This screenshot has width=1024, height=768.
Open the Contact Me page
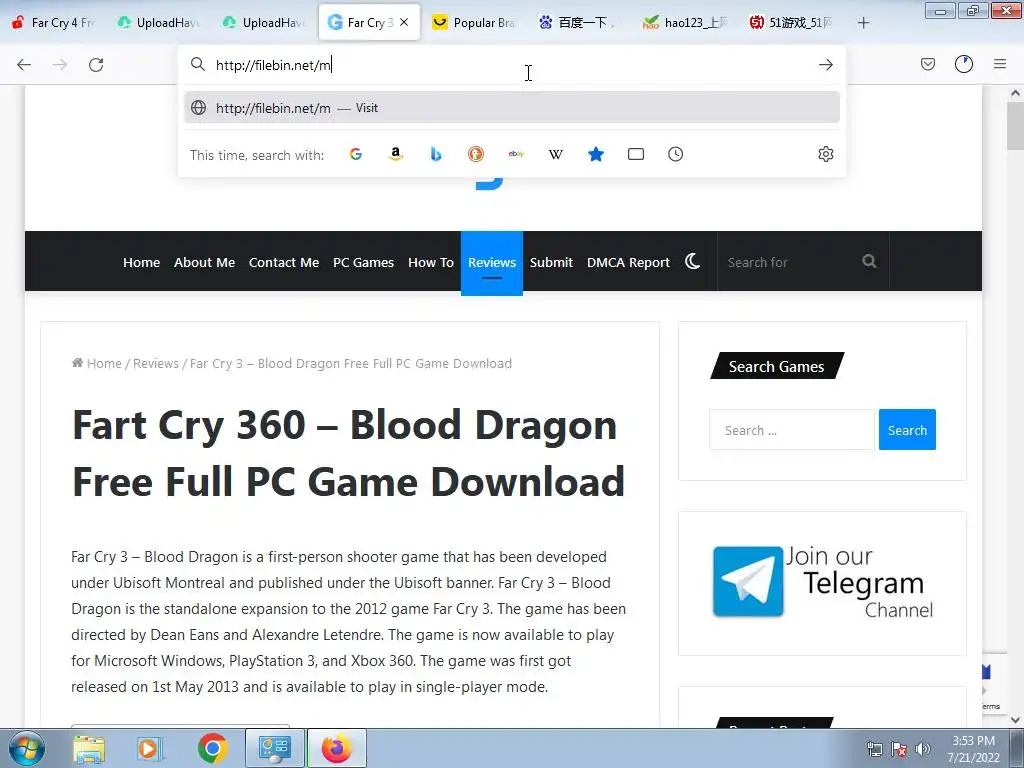(284, 263)
